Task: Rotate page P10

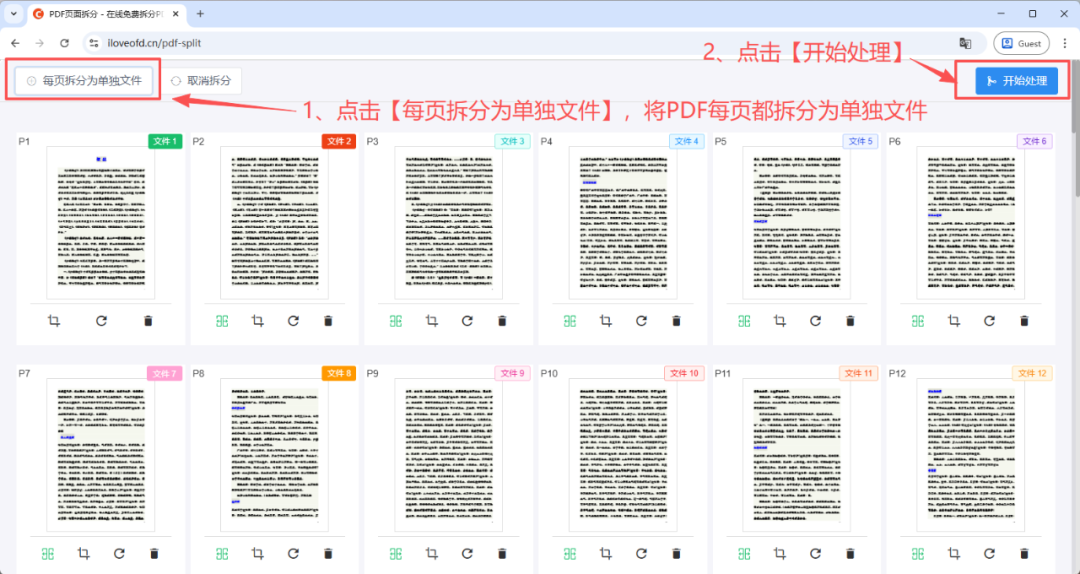Action: [641, 553]
